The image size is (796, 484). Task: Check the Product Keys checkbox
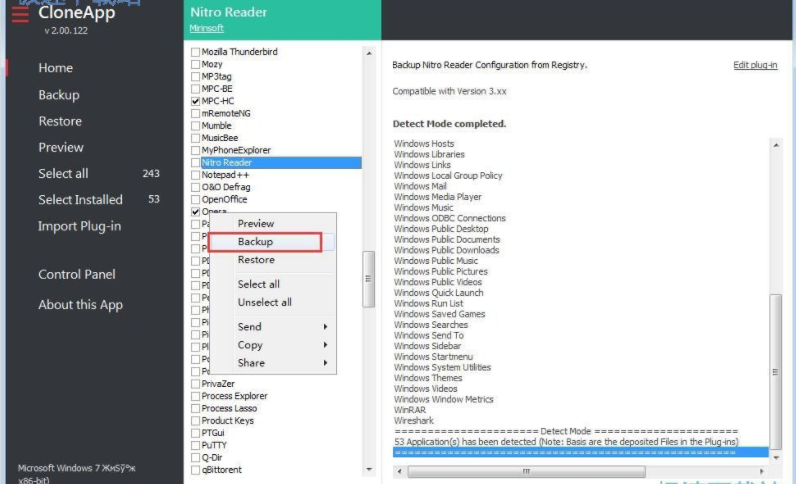pos(195,421)
